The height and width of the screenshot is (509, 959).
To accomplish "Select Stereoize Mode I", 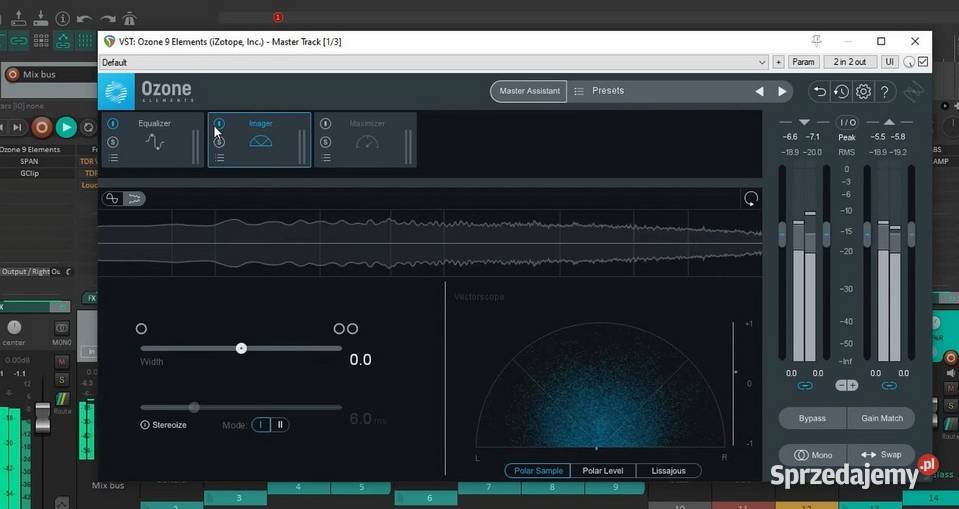I will tap(261, 425).
